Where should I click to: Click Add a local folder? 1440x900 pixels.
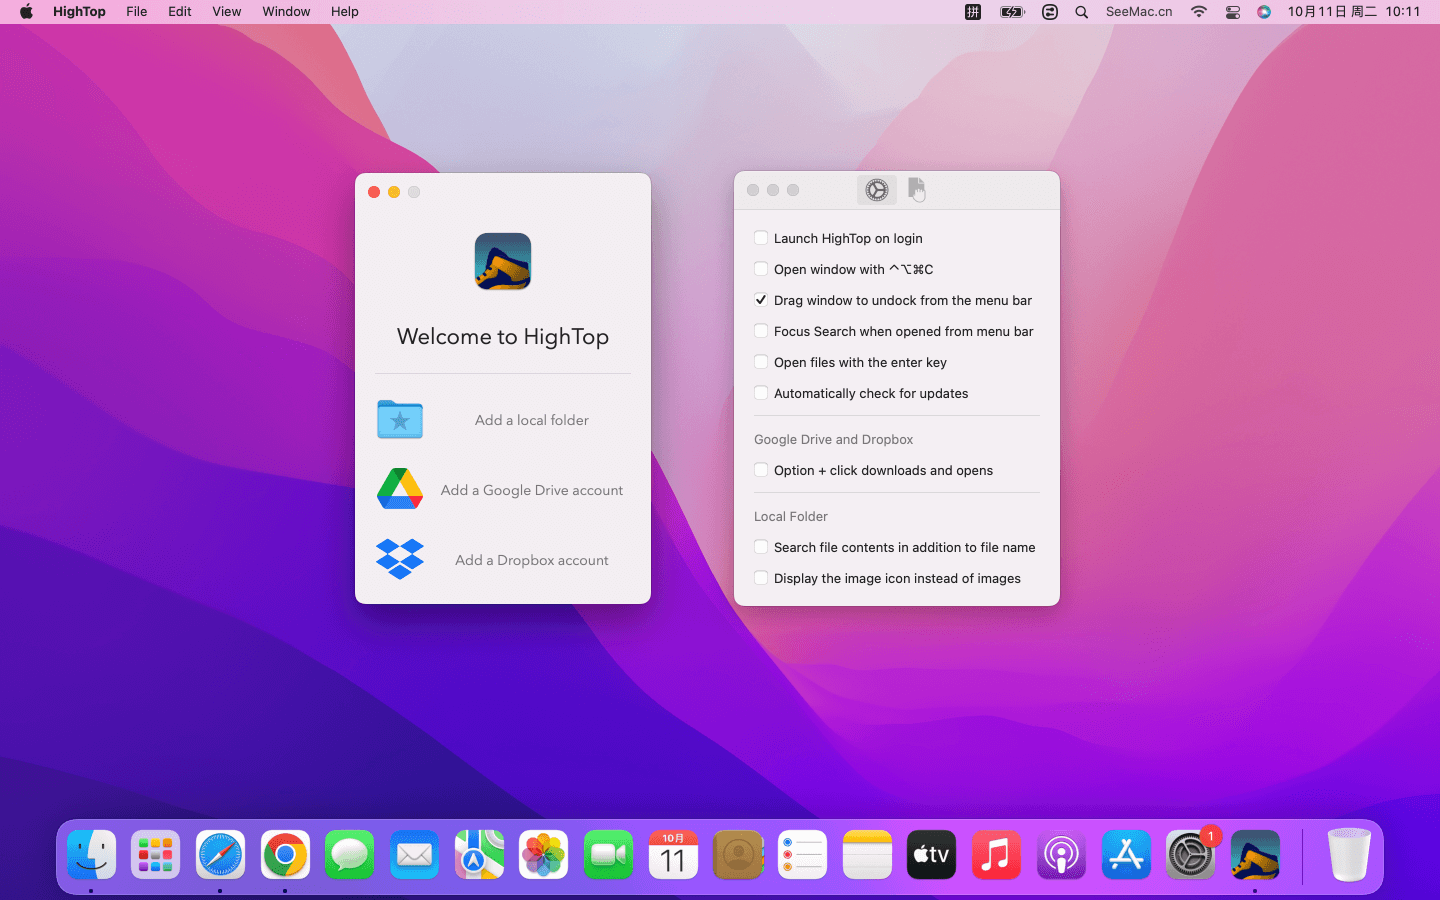(x=531, y=420)
